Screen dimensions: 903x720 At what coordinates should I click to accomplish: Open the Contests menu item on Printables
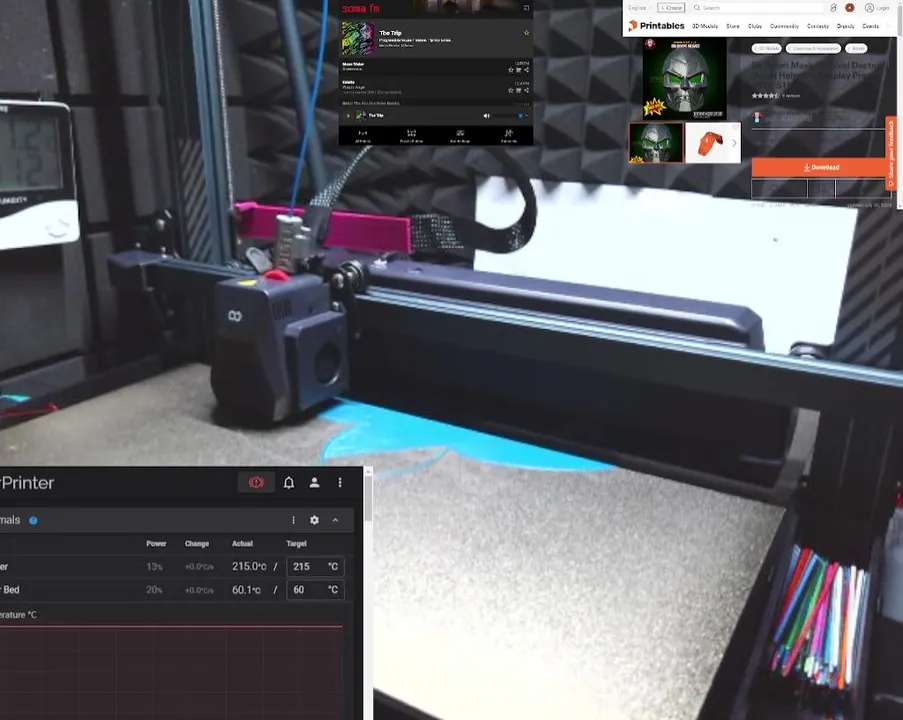818,26
